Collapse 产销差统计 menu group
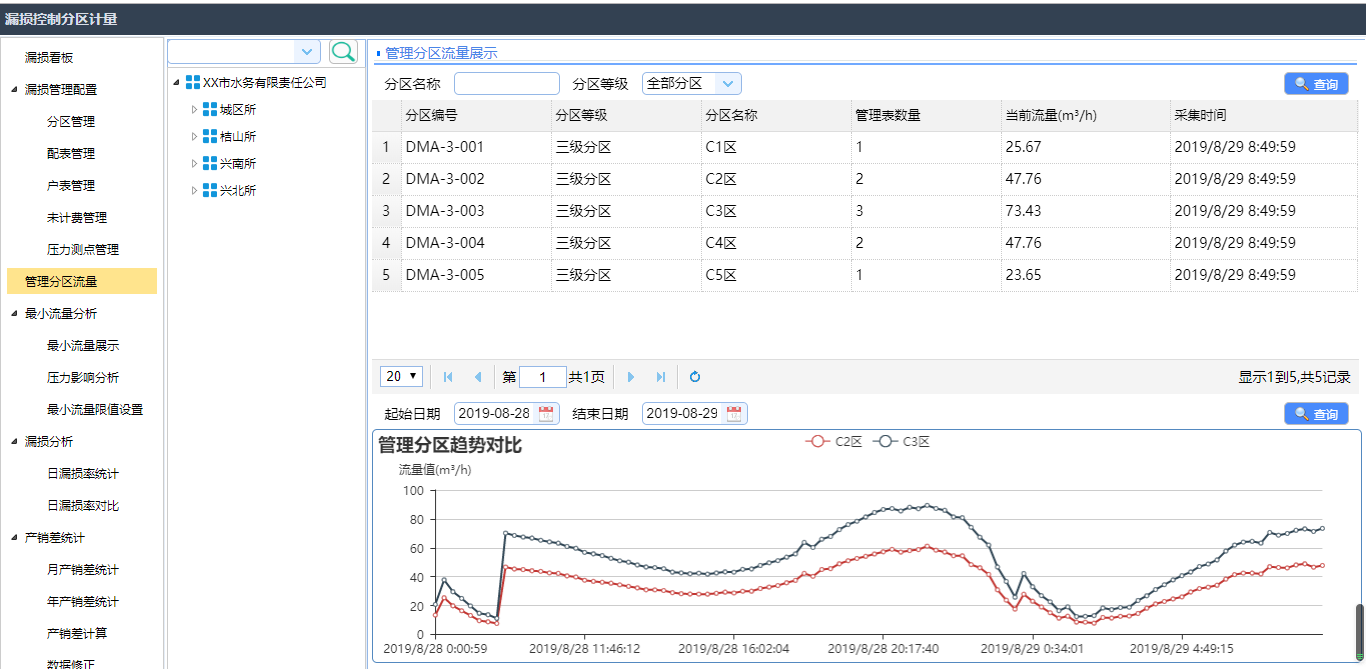The image size is (1366, 669). pos(14,538)
